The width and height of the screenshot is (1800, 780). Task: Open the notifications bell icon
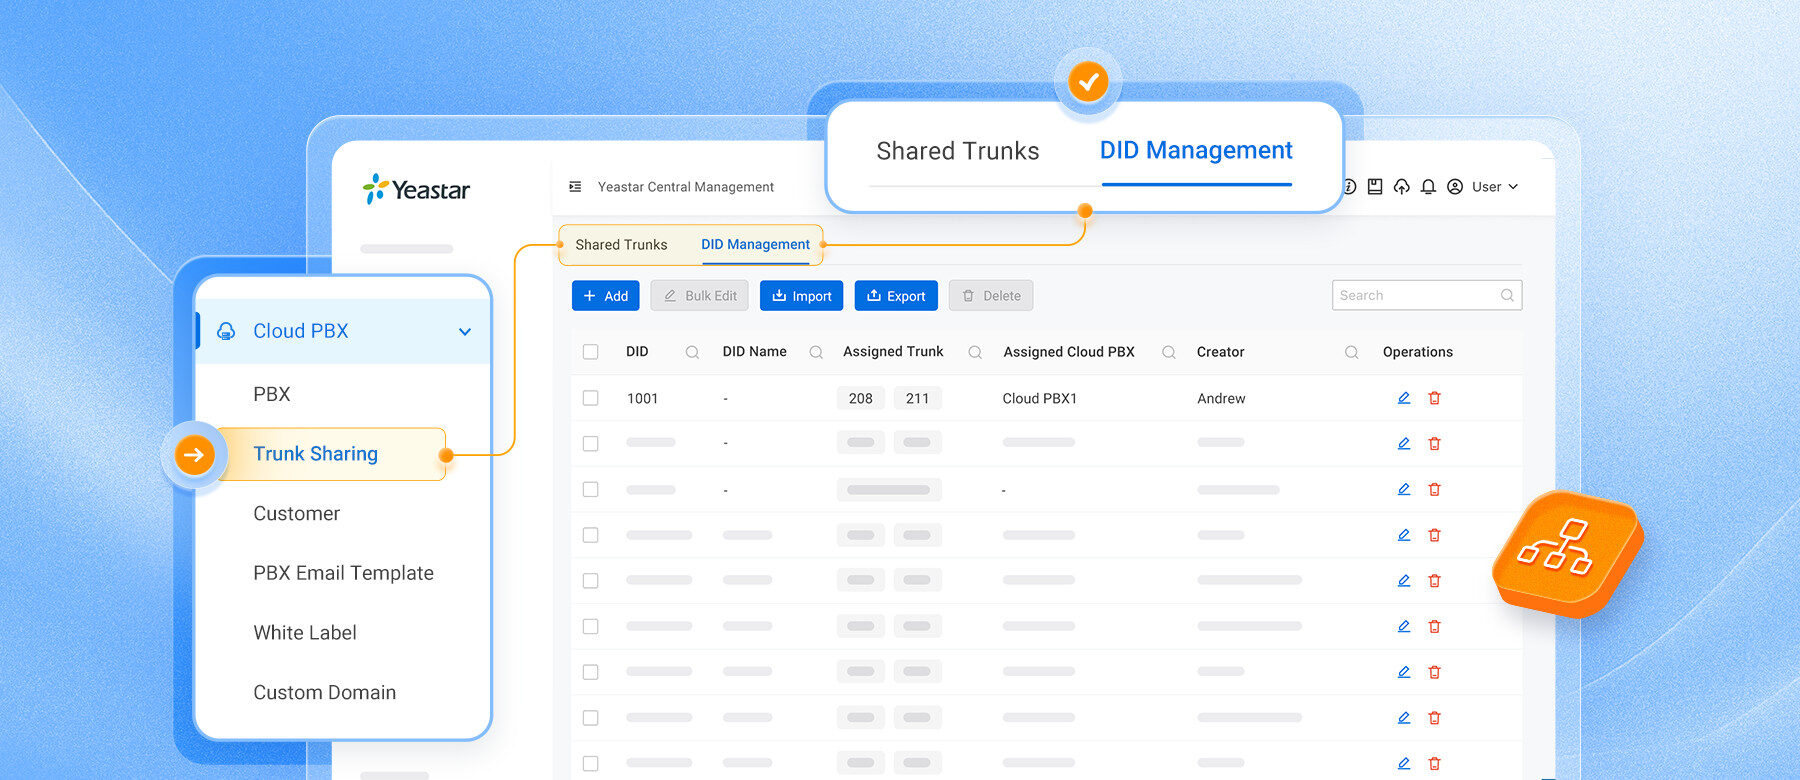click(1428, 187)
